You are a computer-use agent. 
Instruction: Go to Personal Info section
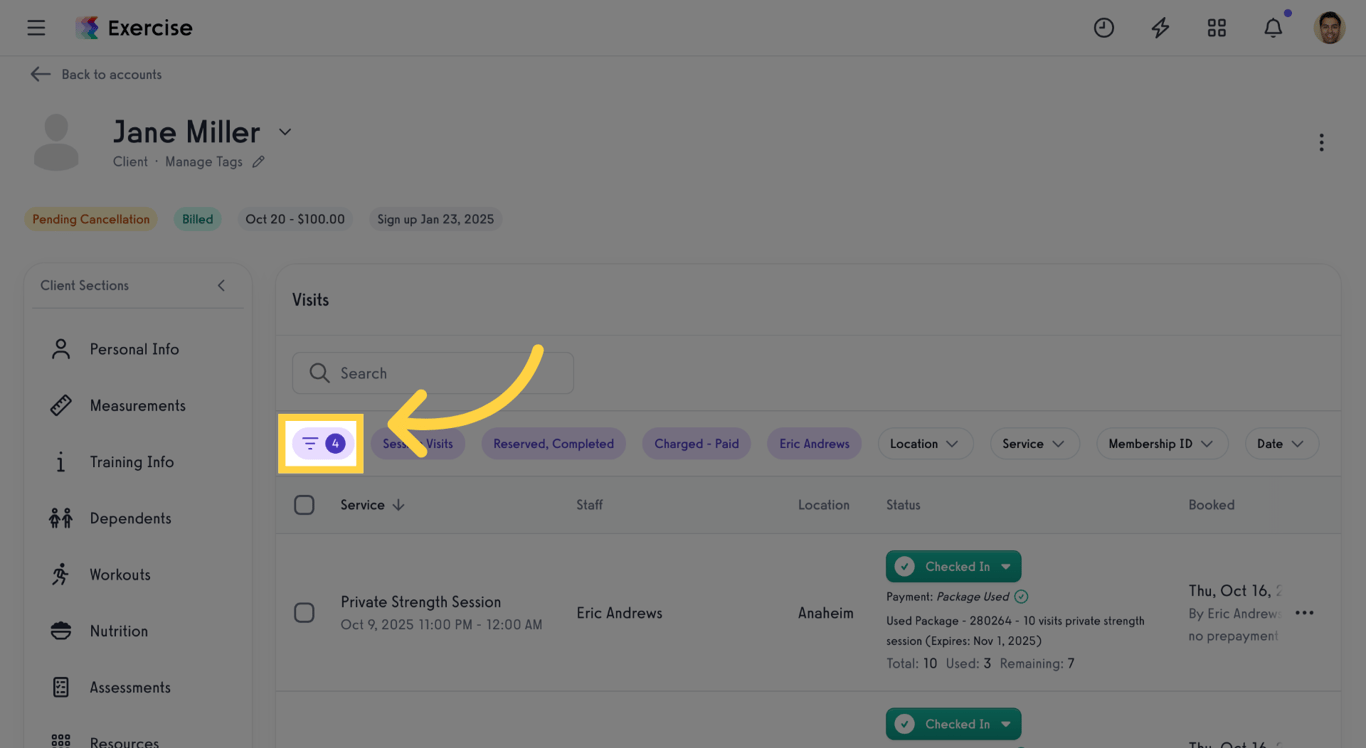click(x=134, y=349)
